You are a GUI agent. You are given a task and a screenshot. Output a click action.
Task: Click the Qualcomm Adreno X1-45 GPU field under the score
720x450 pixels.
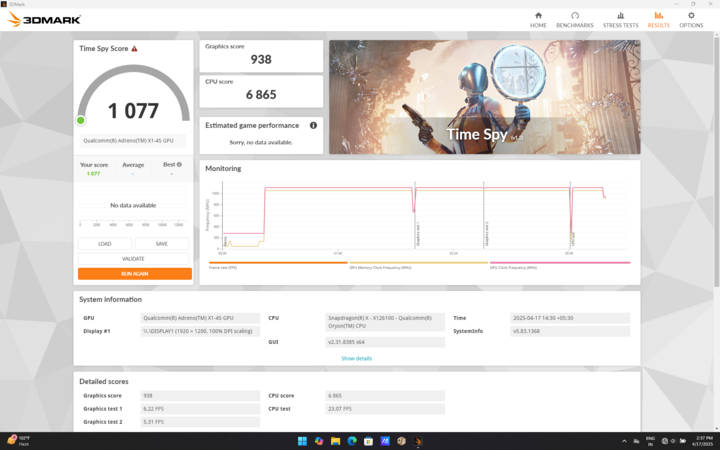[133, 141]
